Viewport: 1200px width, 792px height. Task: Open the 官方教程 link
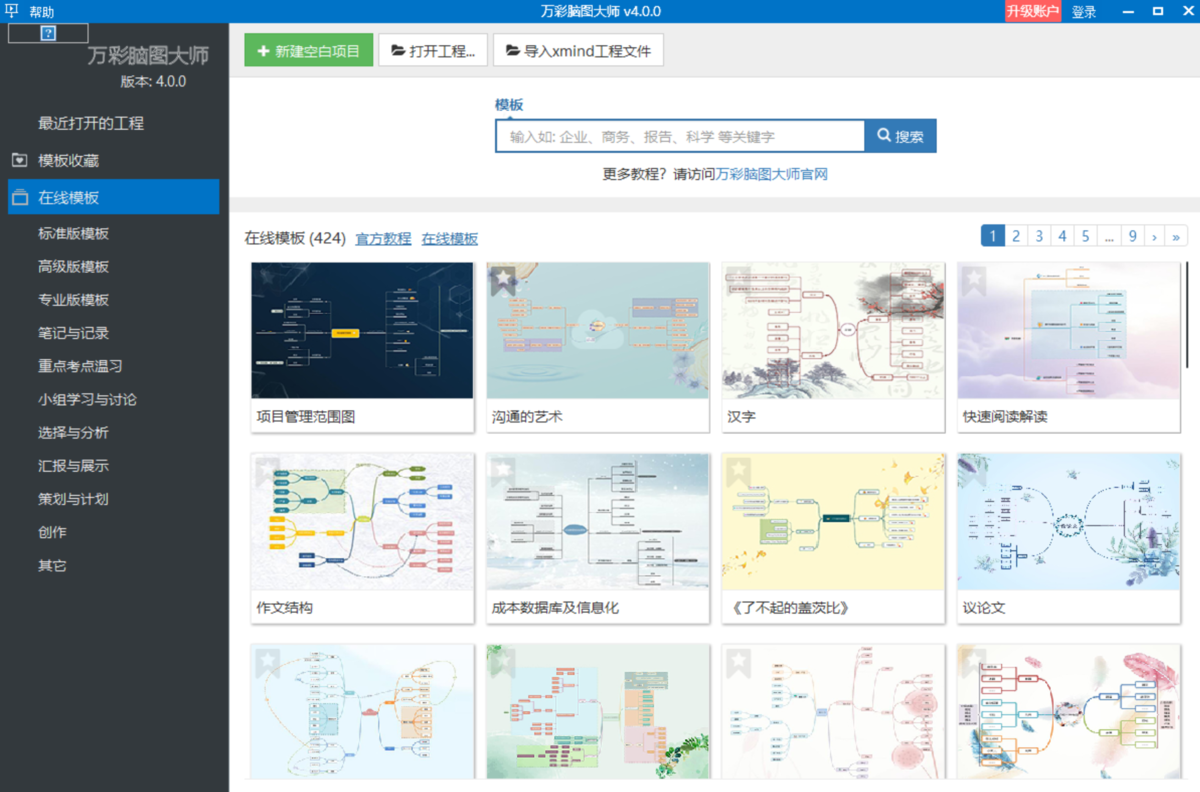click(x=384, y=239)
